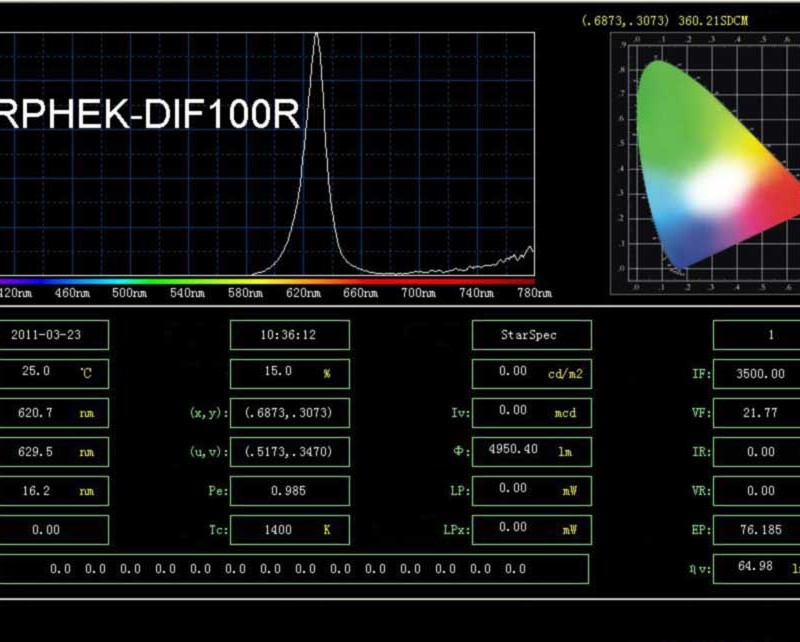Click the VF value field showing 21.77
The height and width of the screenshot is (642, 800).
click(x=758, y=413)
